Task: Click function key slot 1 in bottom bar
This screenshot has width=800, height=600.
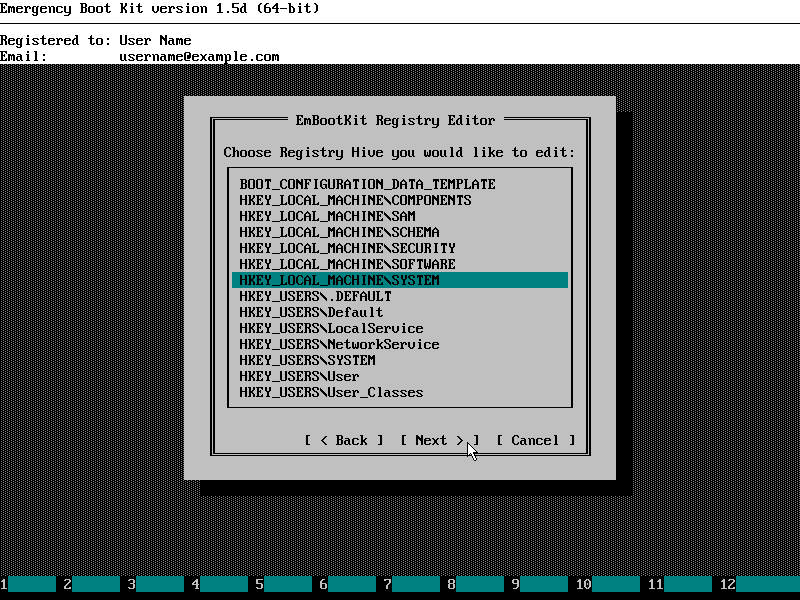Action: click(28, 584)
